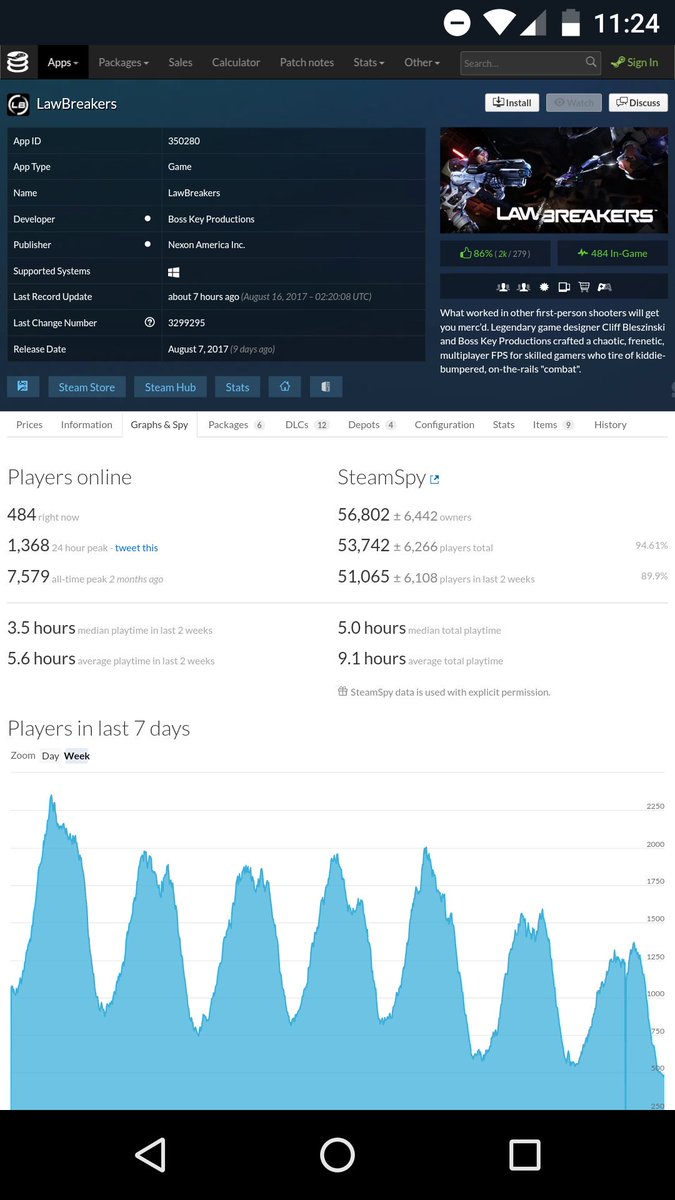The image size is (675, 1200).
Task: Tap the Android Recents button
Action: (x=524, y=1155)
